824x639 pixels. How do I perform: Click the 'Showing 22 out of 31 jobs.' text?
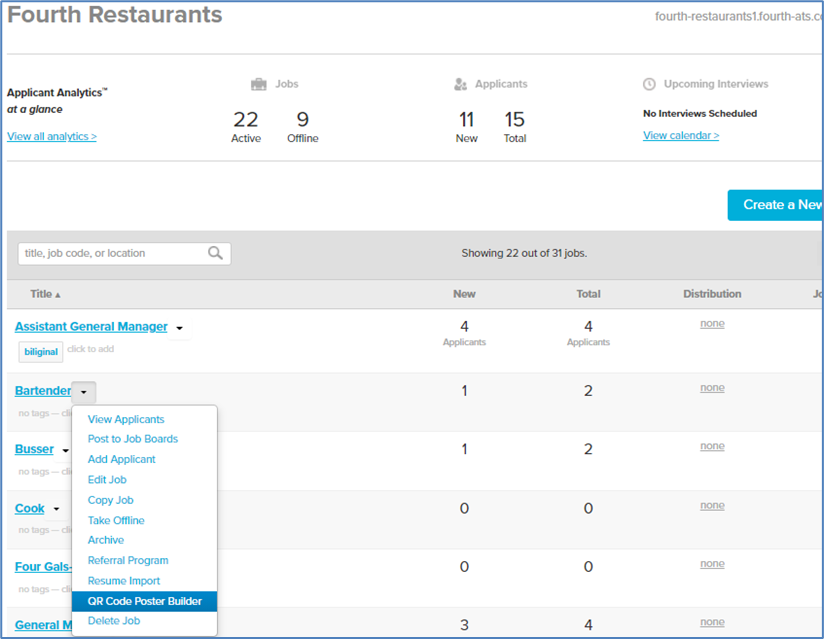coord(524,253)
